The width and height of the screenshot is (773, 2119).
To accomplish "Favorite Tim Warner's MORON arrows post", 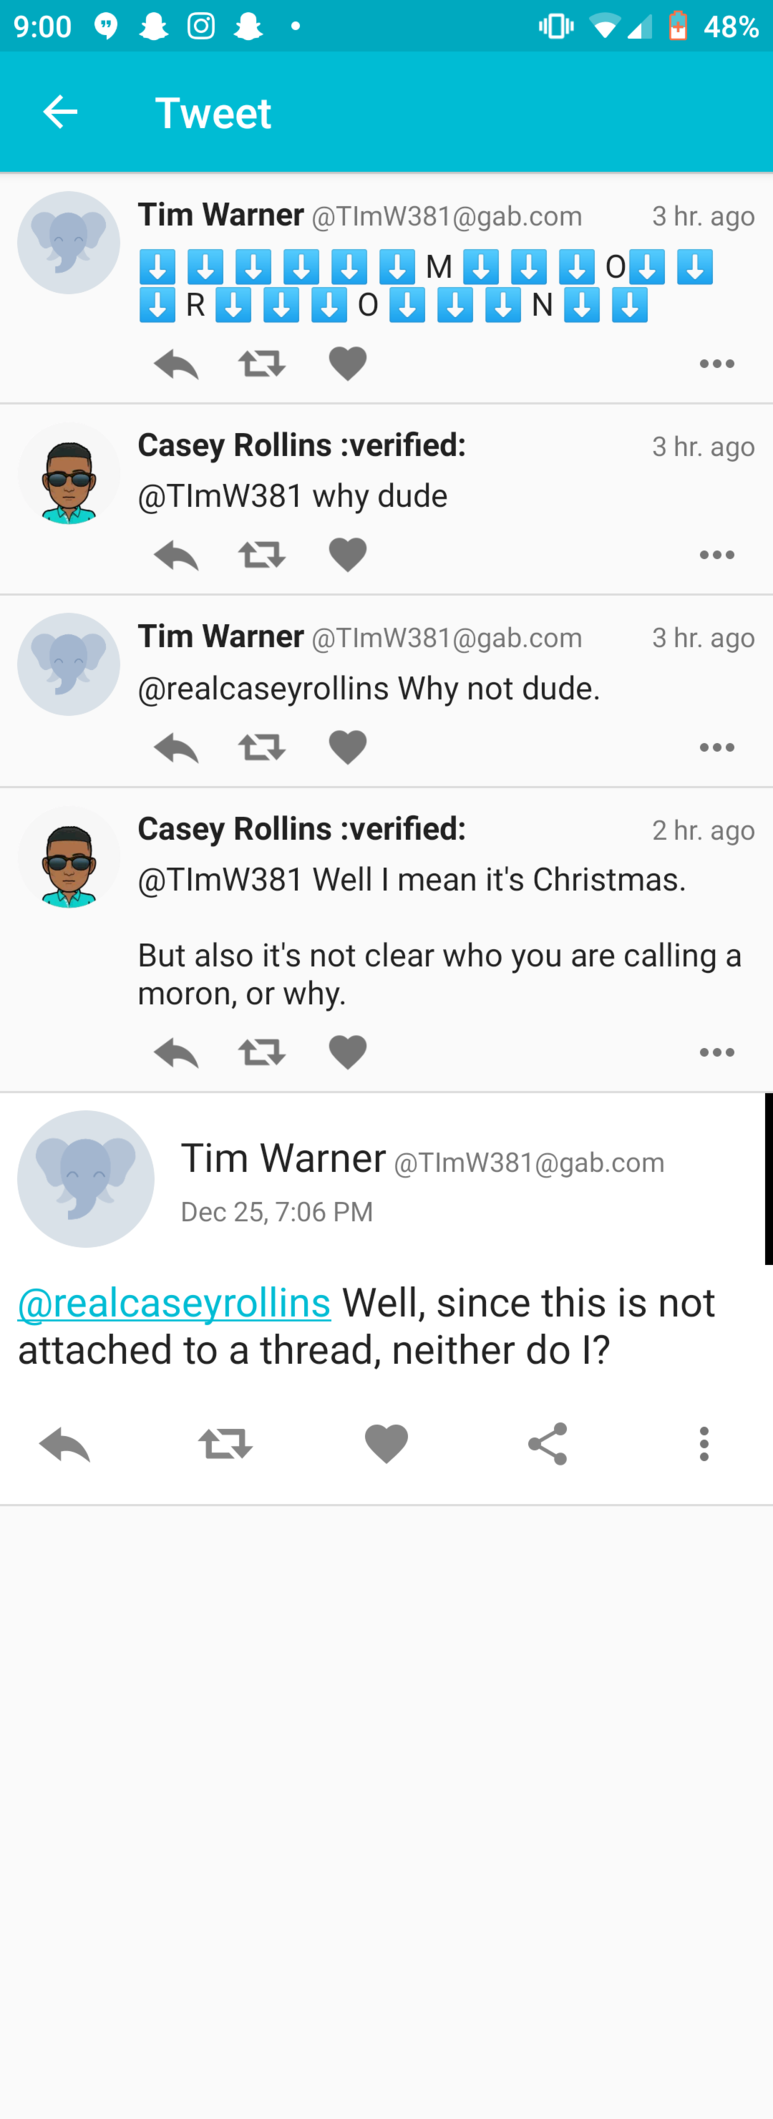I will [x=347, y=364].
